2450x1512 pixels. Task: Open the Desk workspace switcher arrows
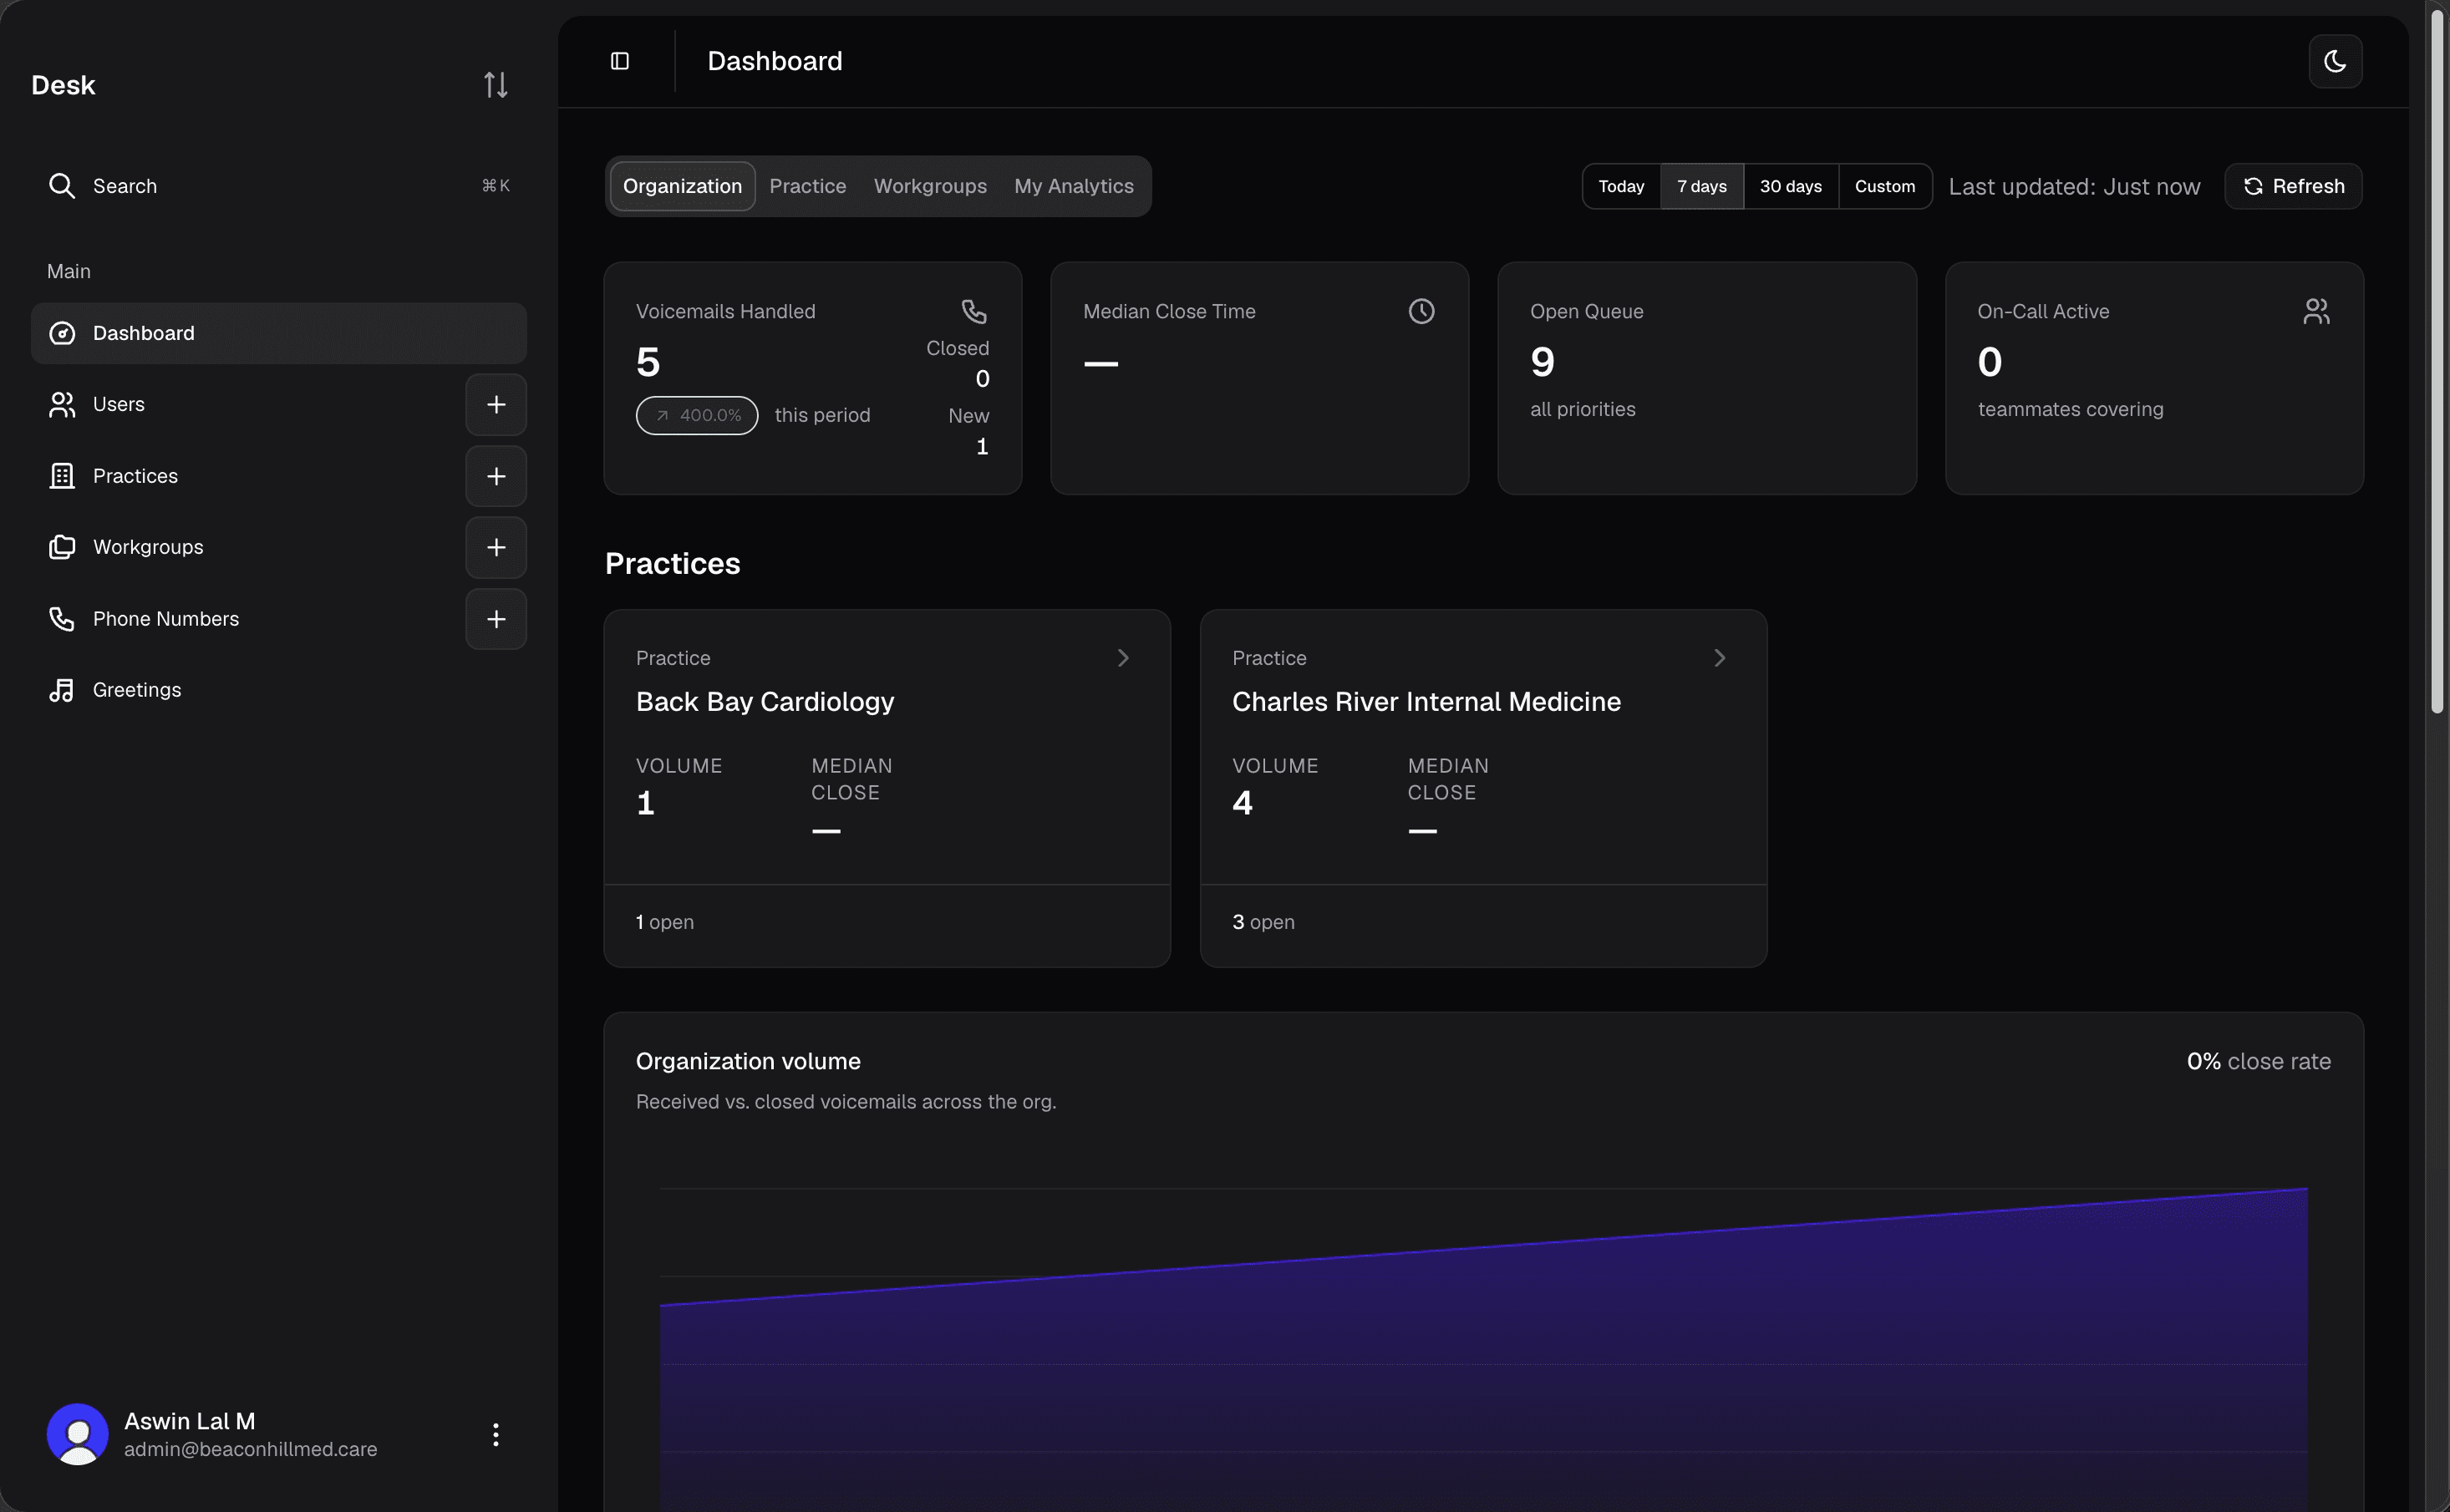[x=496, y=85]
